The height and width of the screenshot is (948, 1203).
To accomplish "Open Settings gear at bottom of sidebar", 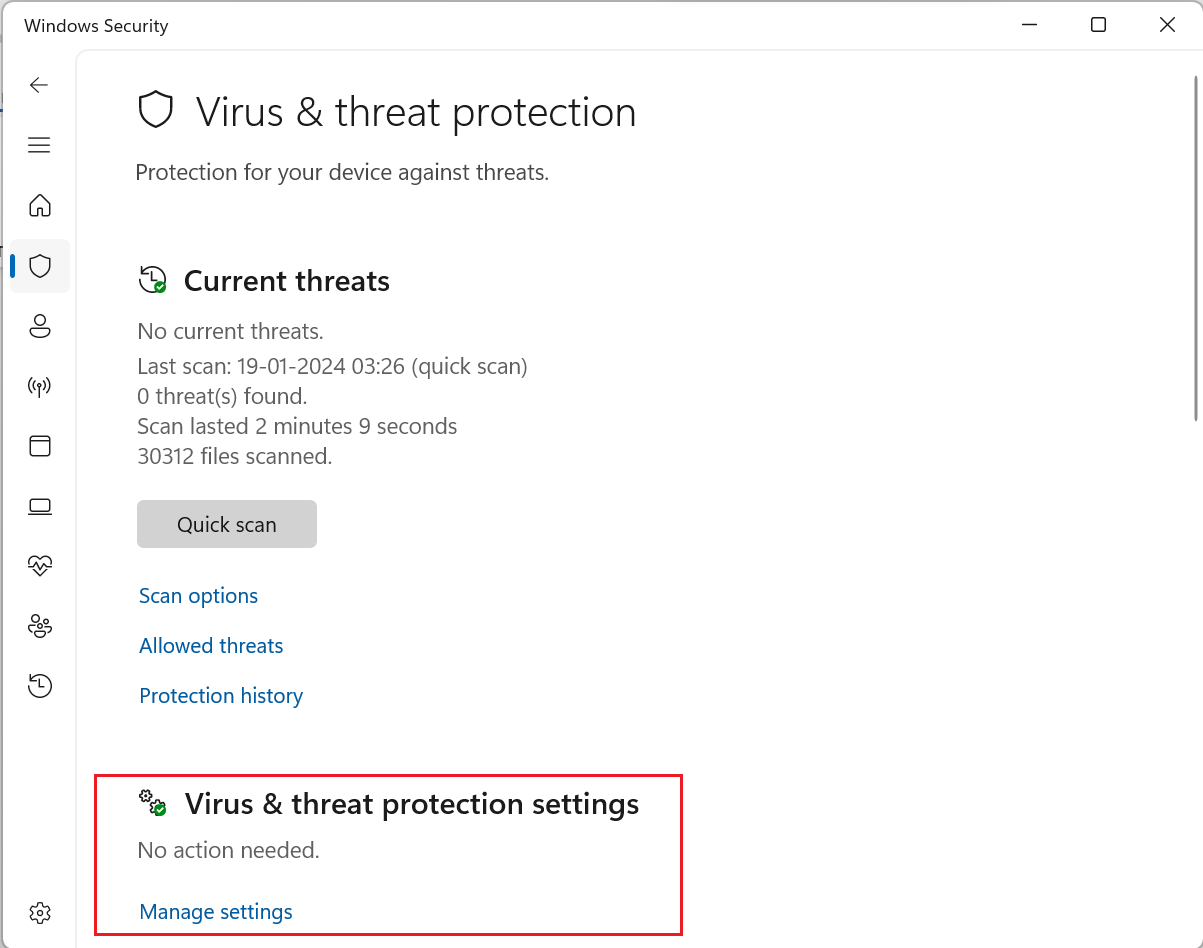I will (39, 913).
